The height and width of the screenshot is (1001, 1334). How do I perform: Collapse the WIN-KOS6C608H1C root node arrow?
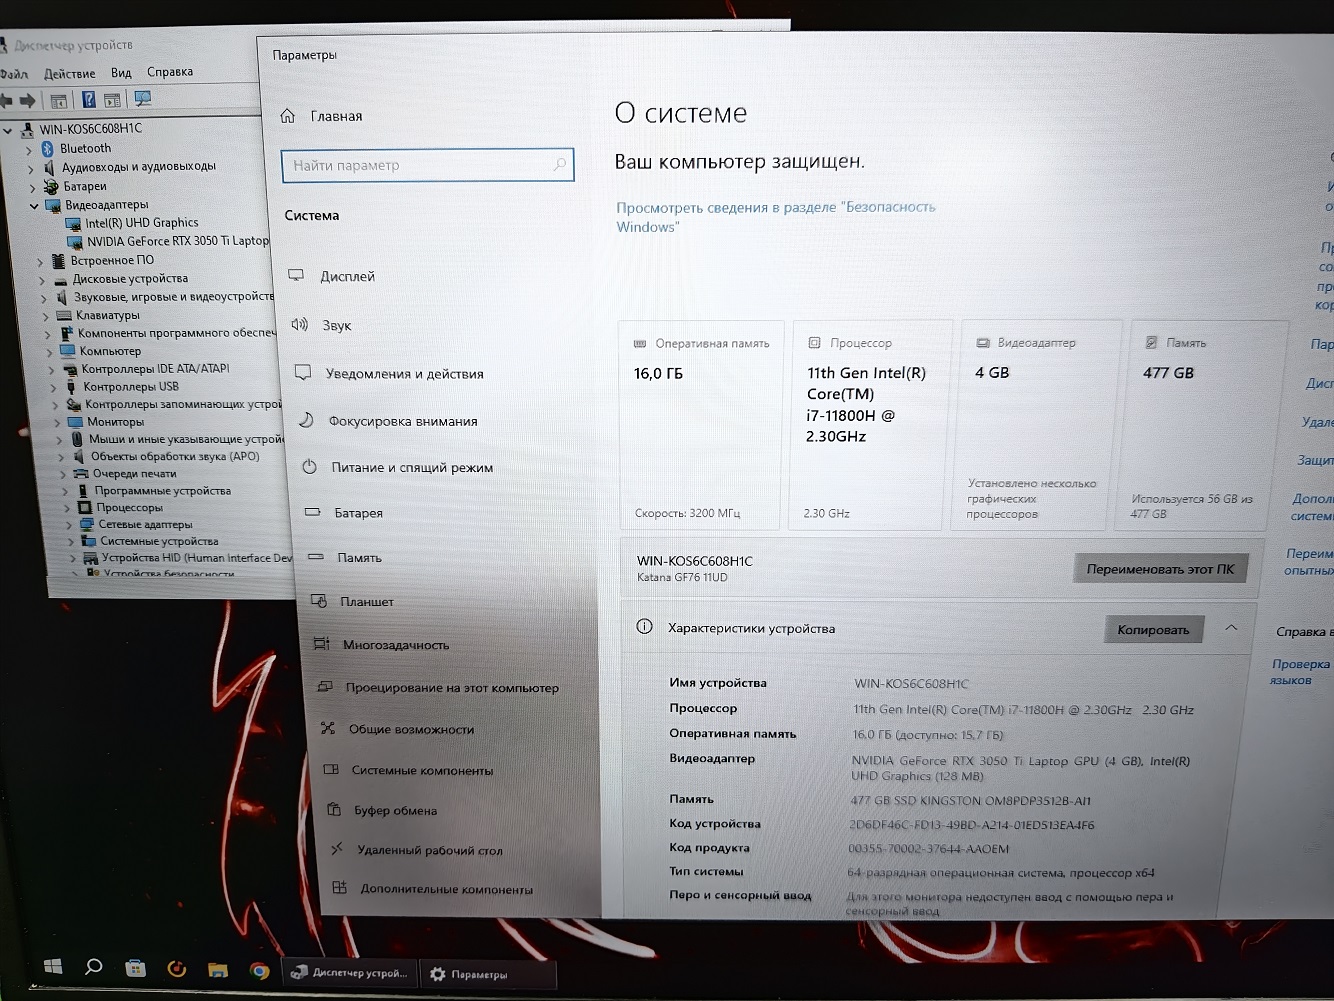point(9,130)
